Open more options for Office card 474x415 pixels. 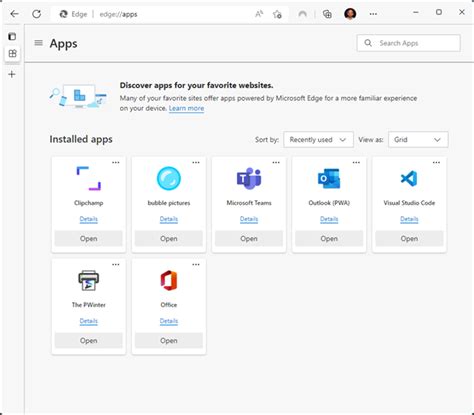pos(196,265)
